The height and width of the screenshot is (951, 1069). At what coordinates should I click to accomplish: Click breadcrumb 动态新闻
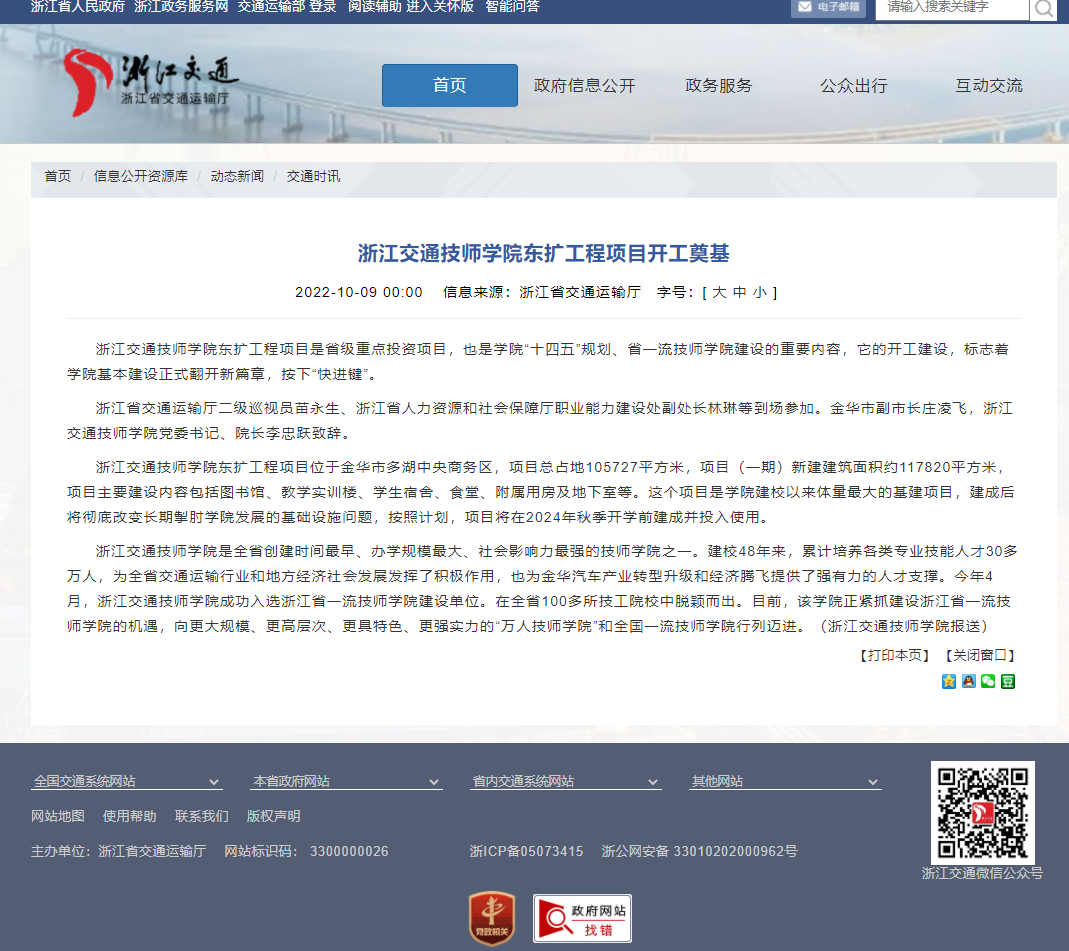point(237,177)
